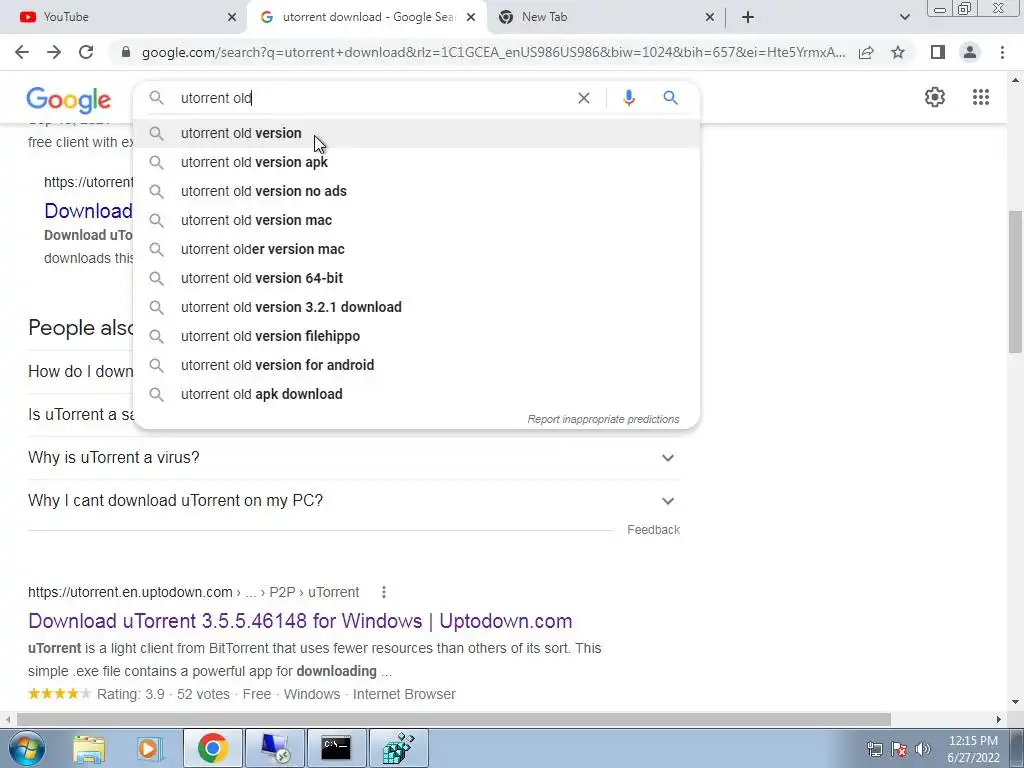Close the utorrent download tab
1024x768 pixels.
click(x=471, y=17)
